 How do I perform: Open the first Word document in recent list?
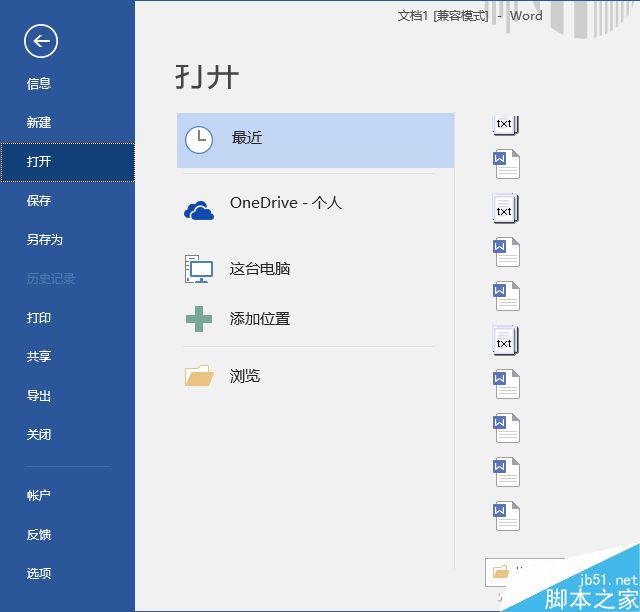[x=506, y=164]
